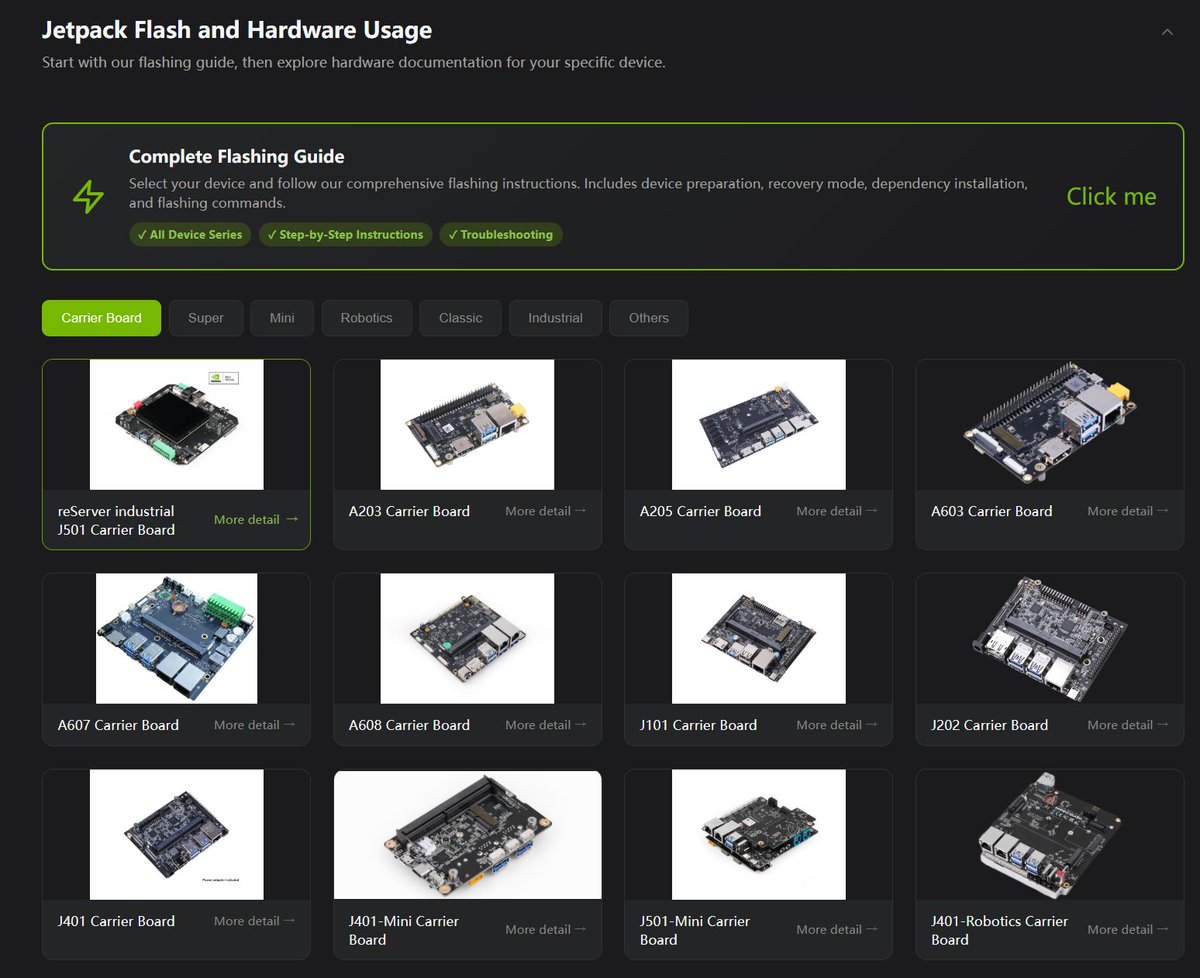Open the A607 Carrier Board image
The height and width of the screenshot is (978, 1200).
point(176,638)
